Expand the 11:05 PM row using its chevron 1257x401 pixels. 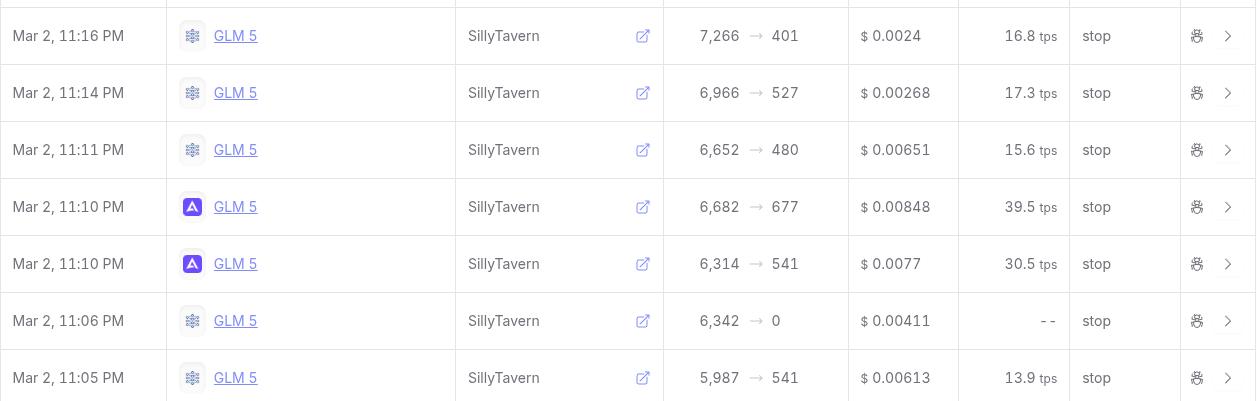coord(1228,378)
